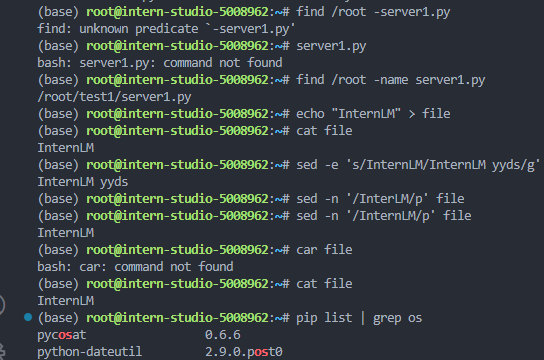Click the misspelled sed -n '/InterLM/p' file command
The width and height of the screenshot is (544, 360).
pos(380,199)
